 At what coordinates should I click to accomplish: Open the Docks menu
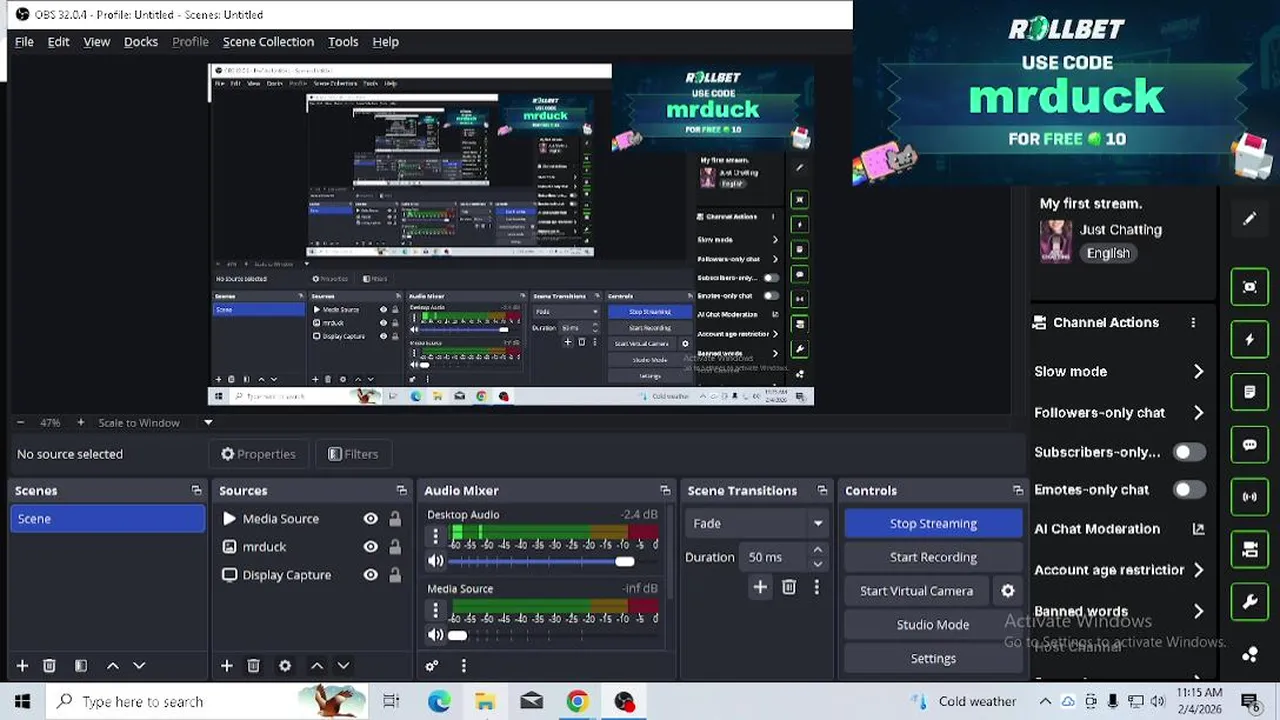(x=140, y=42)
